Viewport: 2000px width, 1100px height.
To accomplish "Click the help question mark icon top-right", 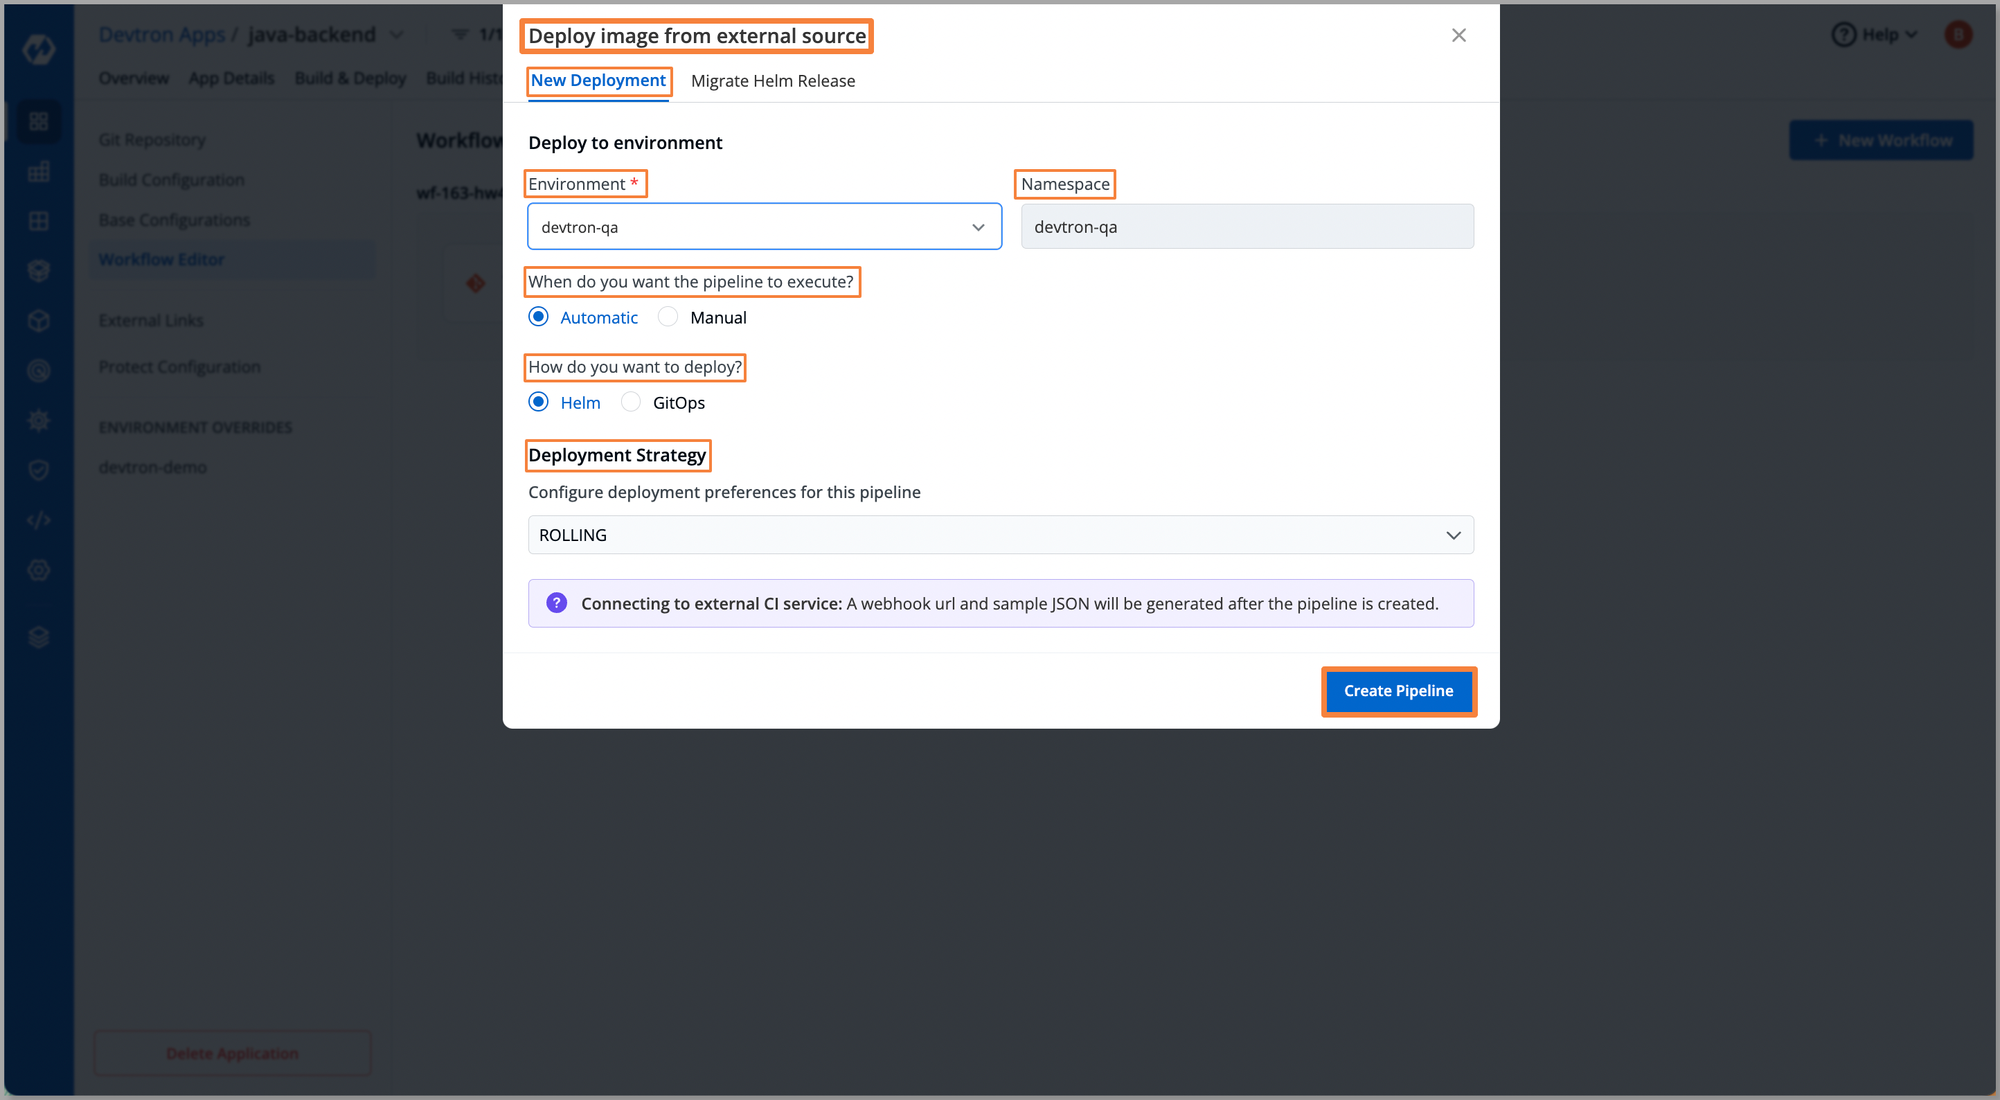I will (1844, 35).
